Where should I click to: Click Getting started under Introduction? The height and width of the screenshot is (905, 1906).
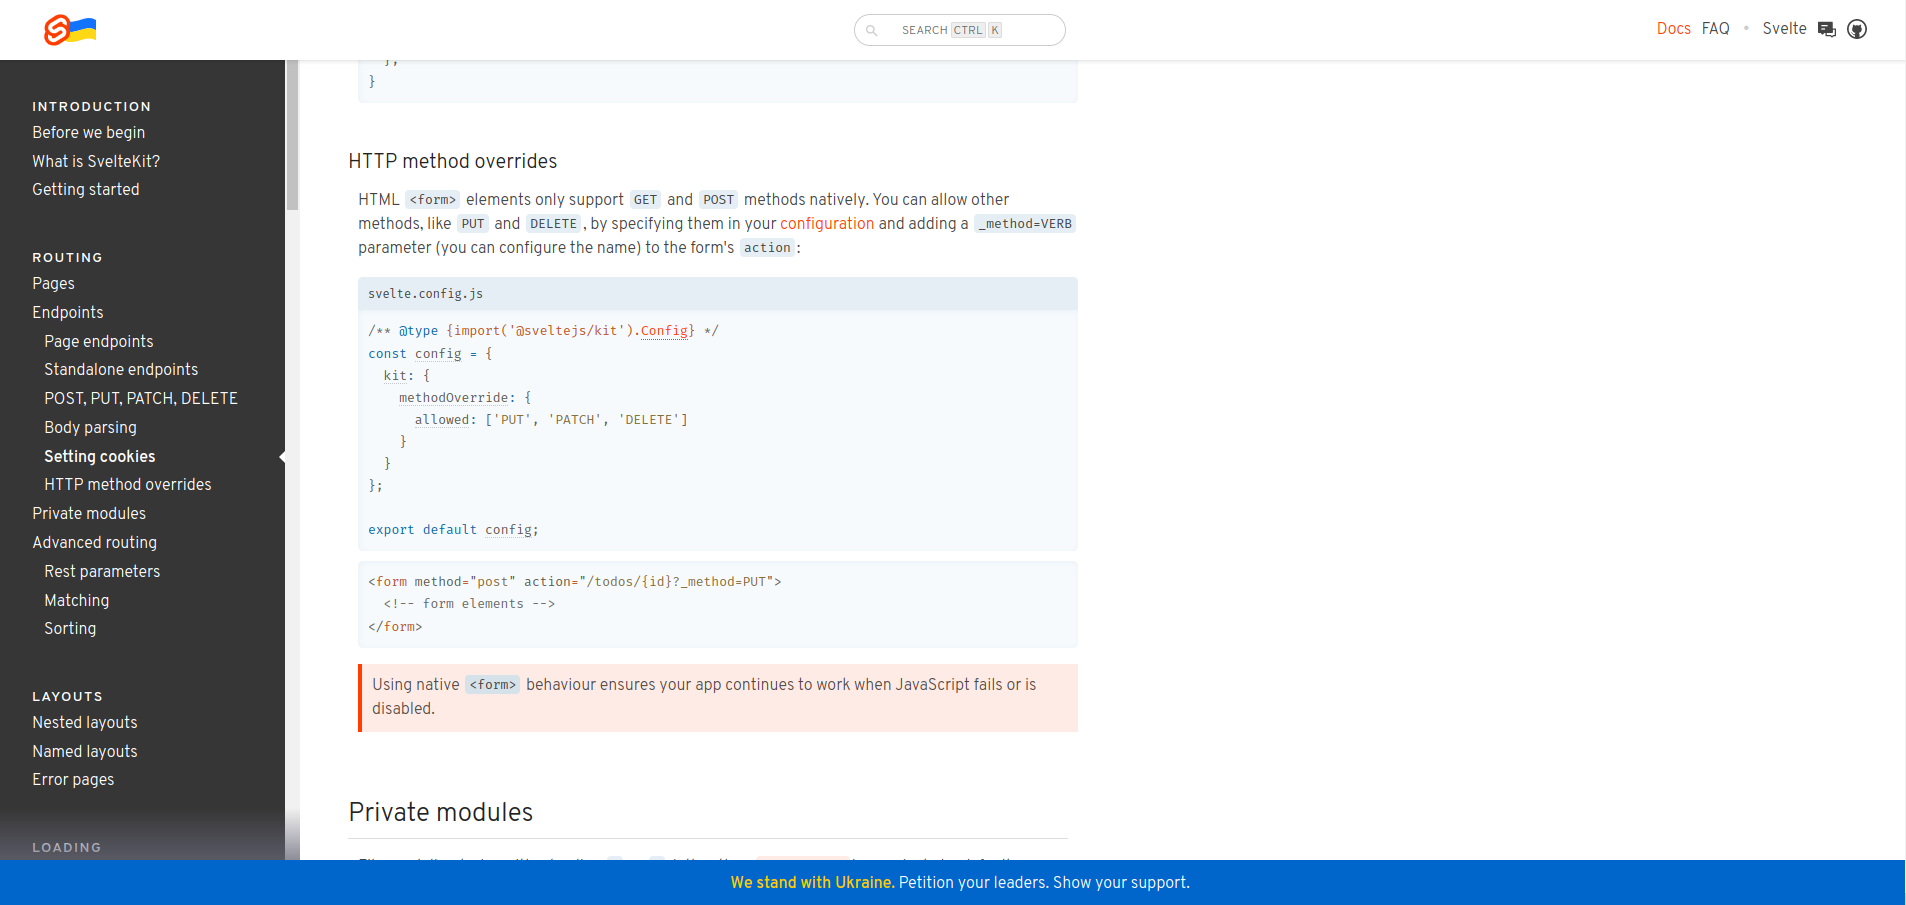[x=86, y=189]
